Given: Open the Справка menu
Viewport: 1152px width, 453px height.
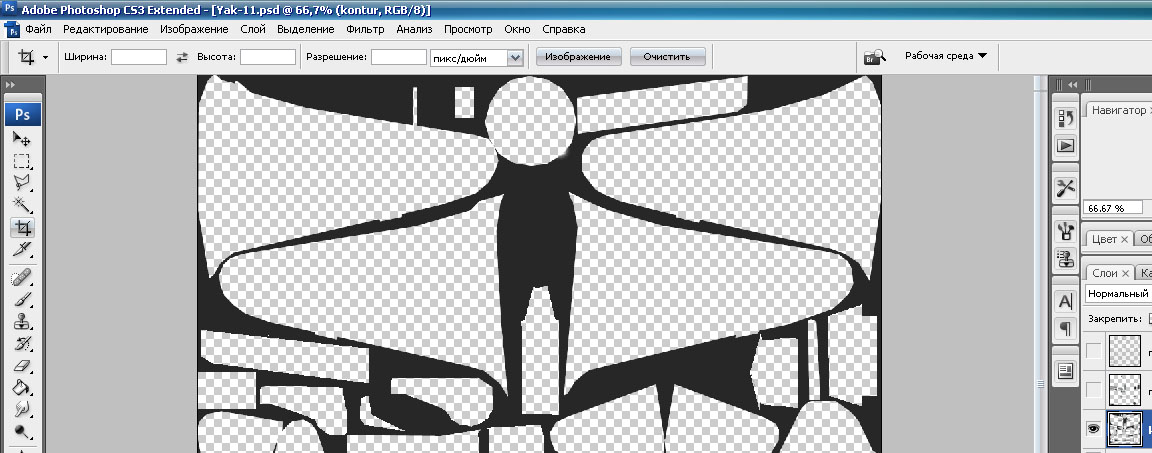Looking at the screenshot, I should (x=564, y=29).
